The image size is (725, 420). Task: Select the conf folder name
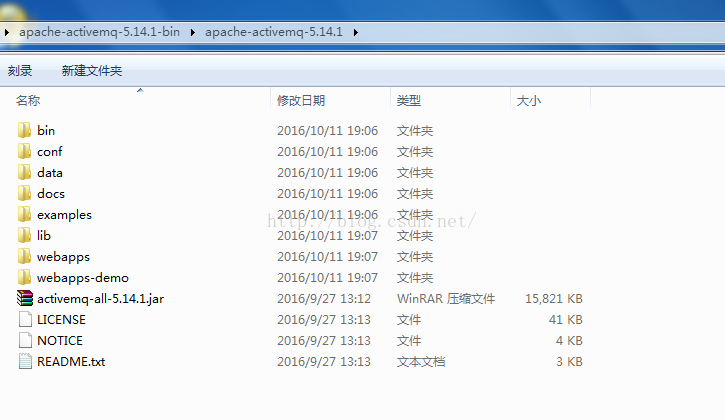point(49,151)
